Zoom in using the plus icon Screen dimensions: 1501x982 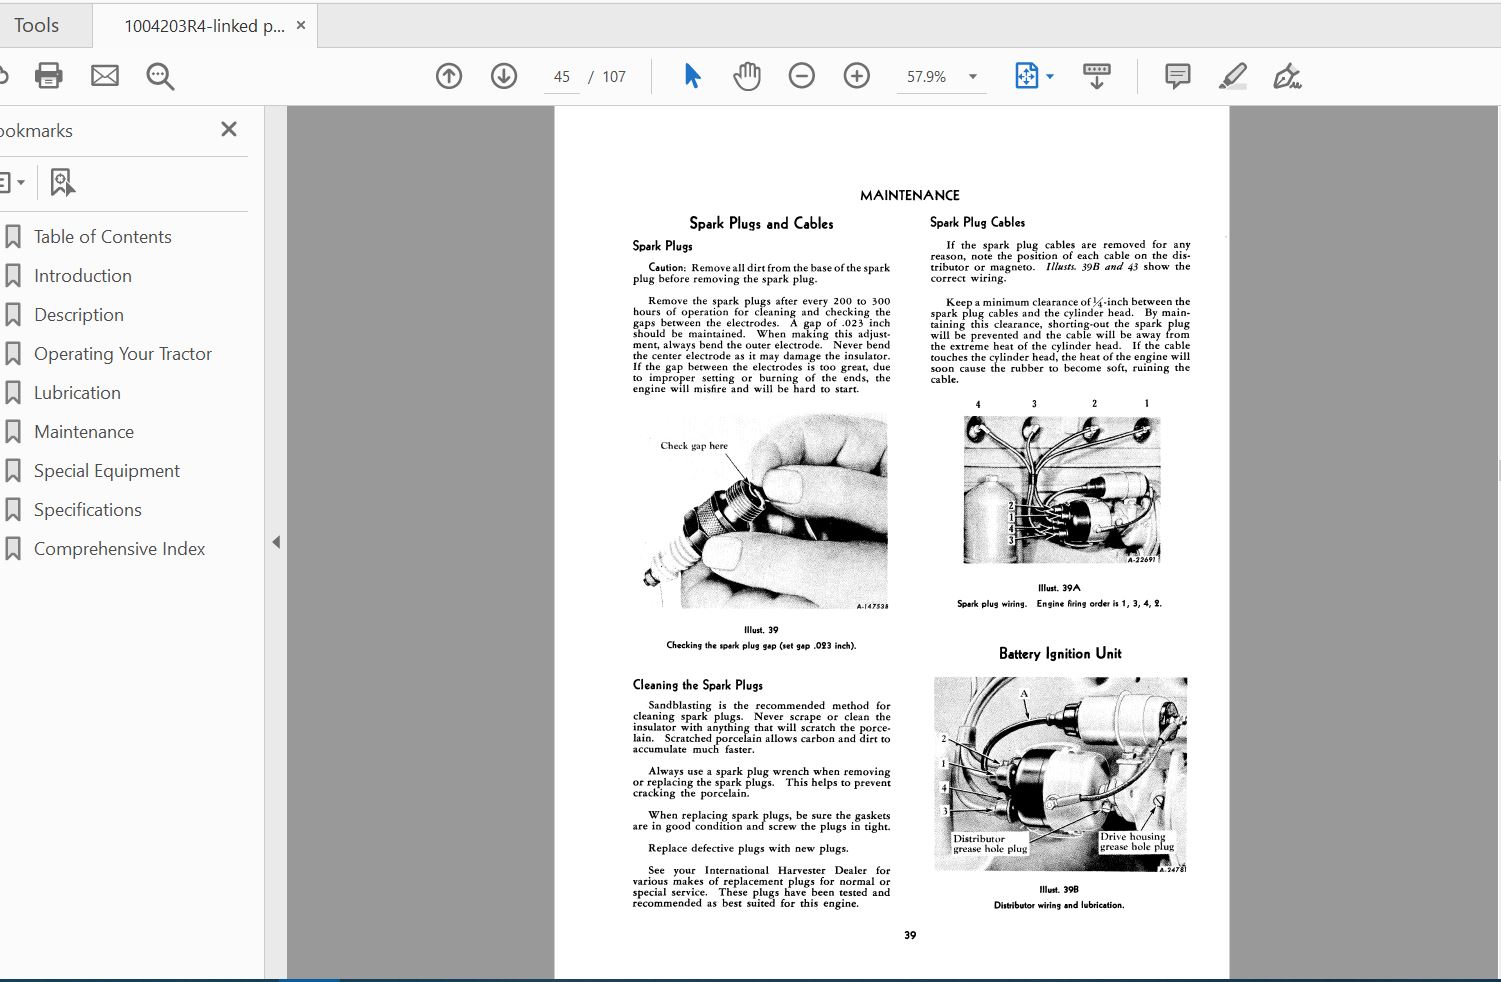pos(856,75)
